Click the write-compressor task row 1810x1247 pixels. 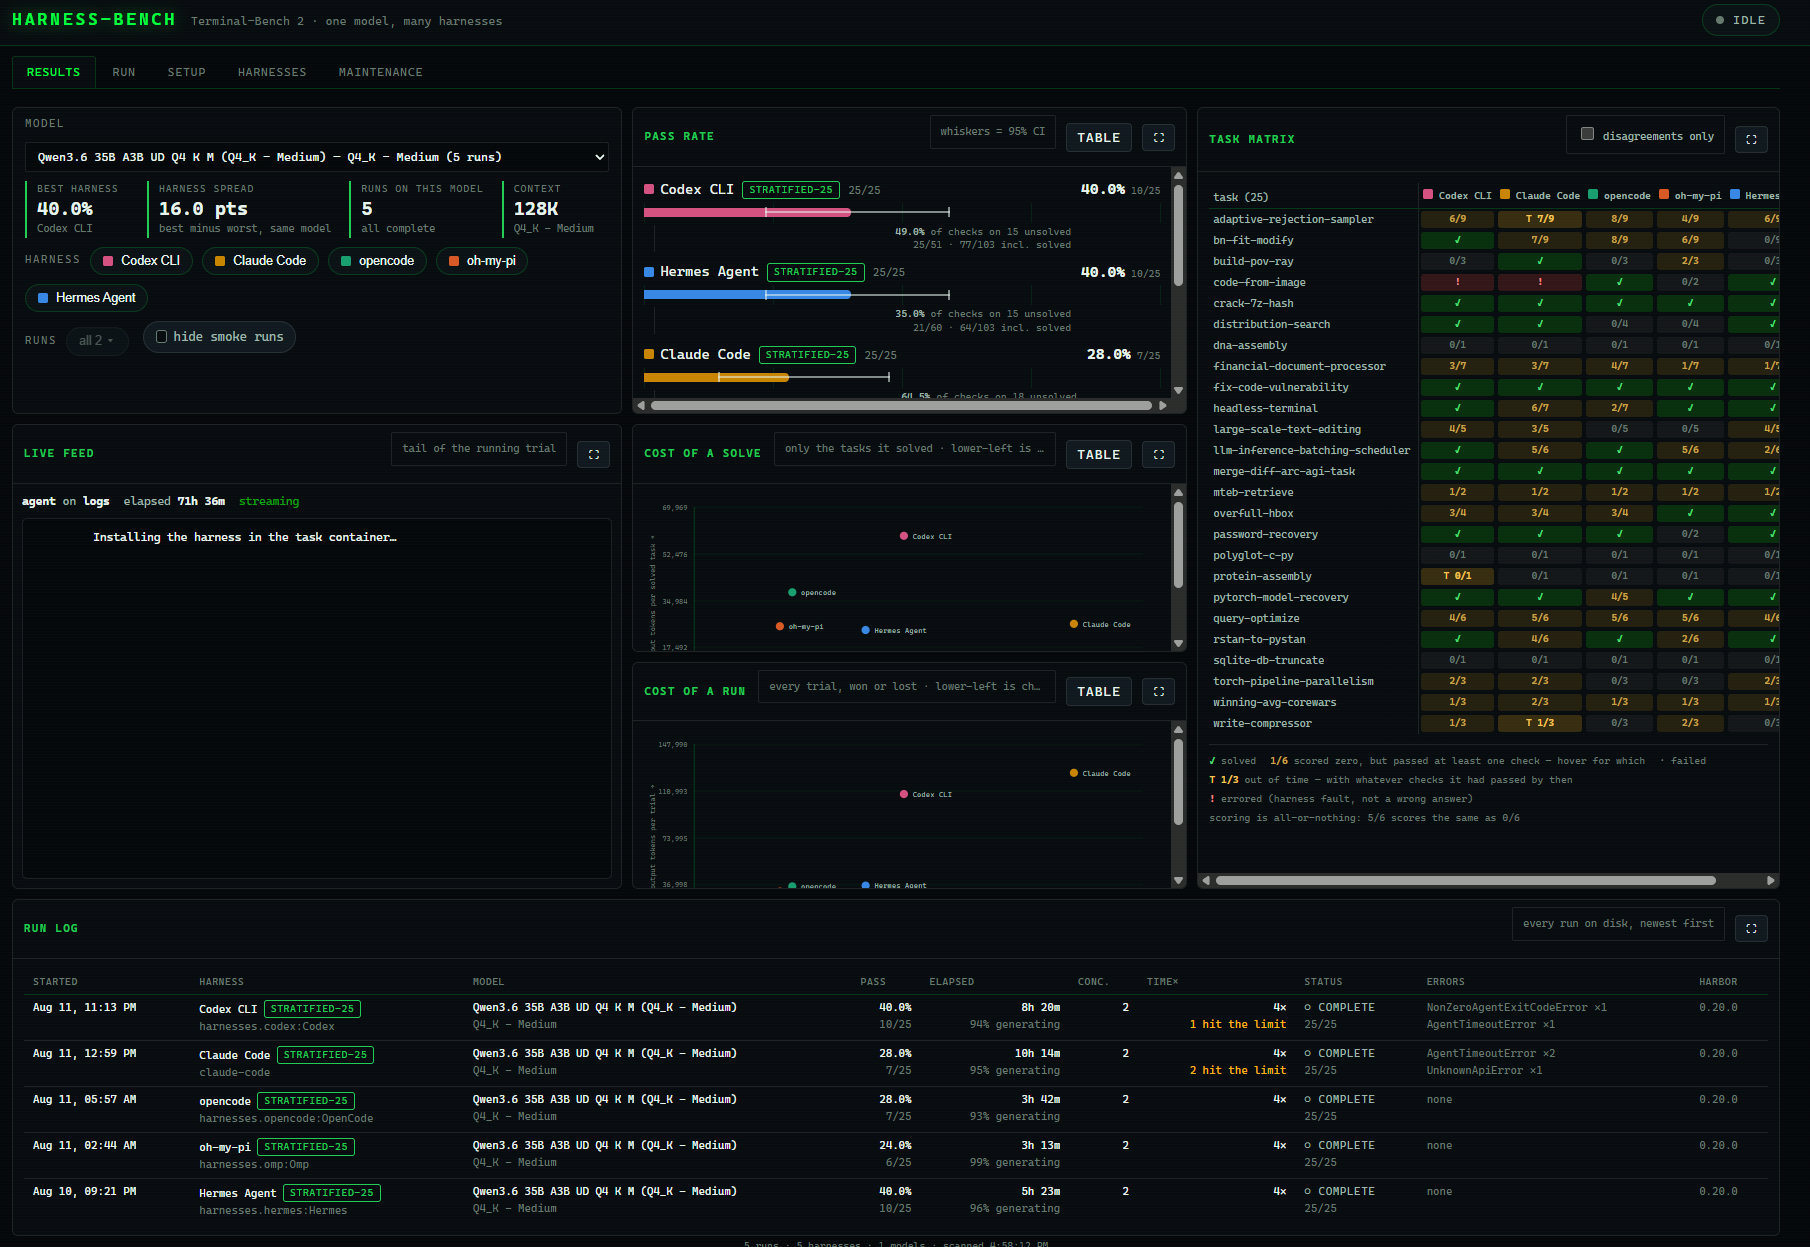[1262, 724]
